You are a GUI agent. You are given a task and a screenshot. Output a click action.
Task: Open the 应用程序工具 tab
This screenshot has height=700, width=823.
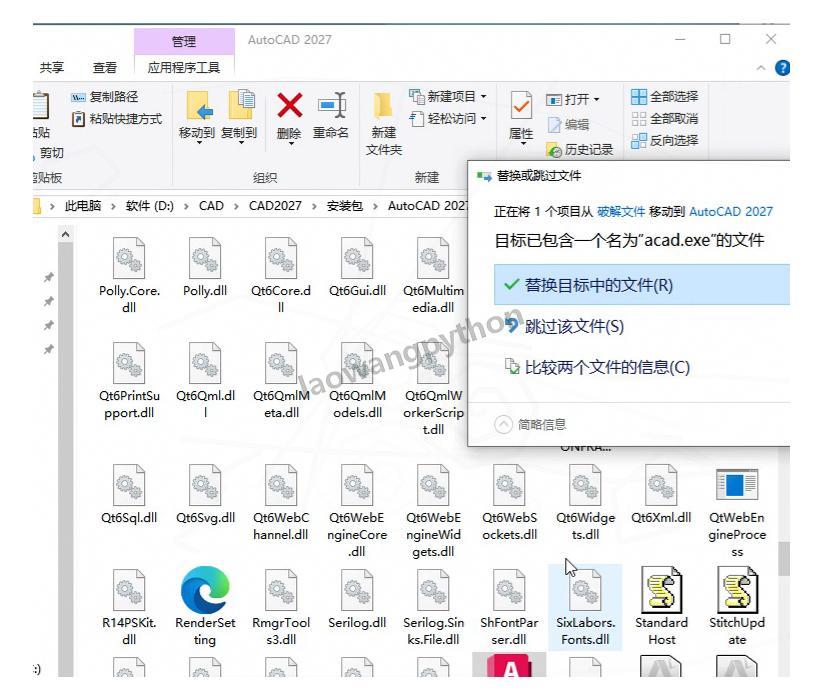(x=184, y=68)
